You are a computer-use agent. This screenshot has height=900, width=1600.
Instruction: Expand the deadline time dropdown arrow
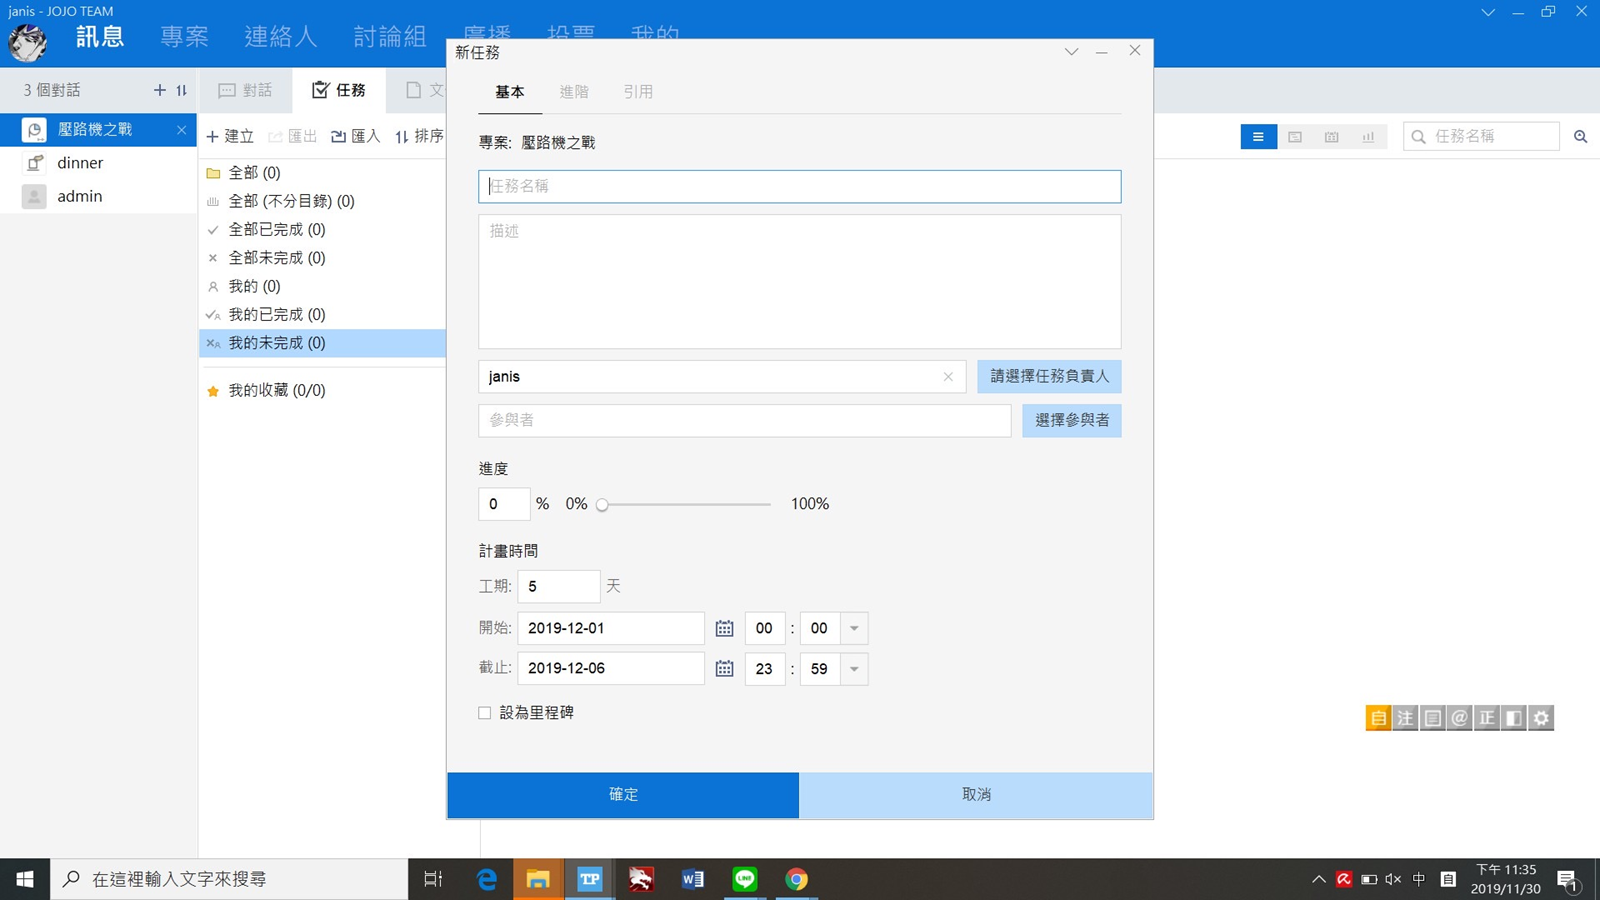click(854, 669)
